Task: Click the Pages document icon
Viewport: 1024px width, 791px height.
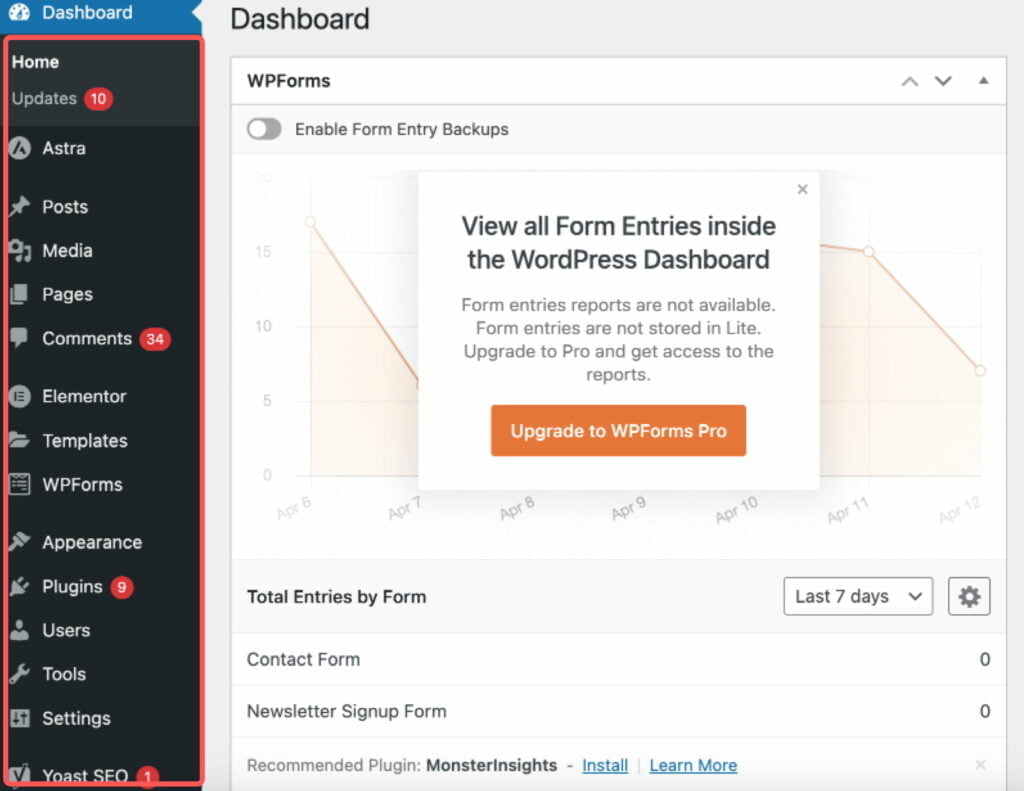Action: (20, 295)
